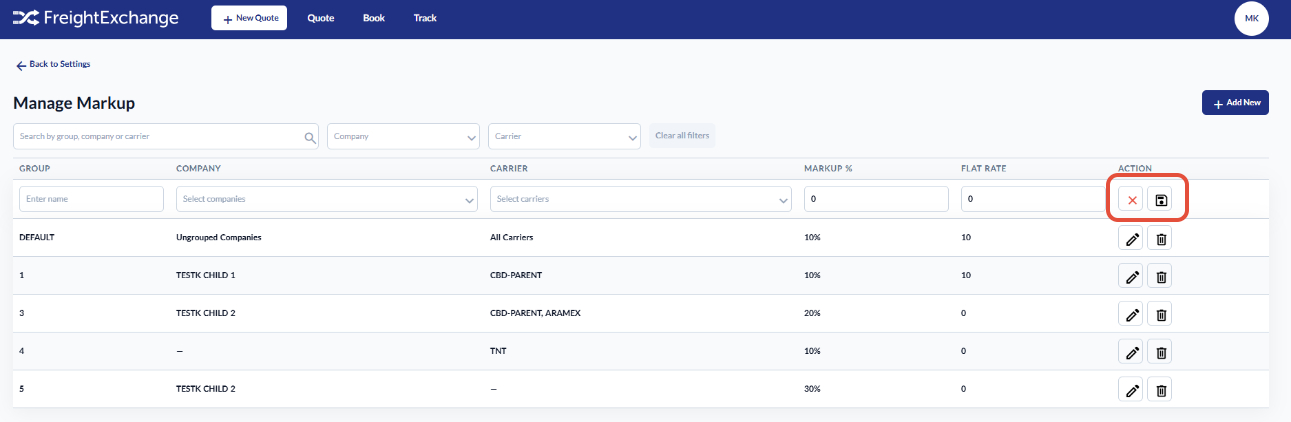This screenshot has height=422, width=1291.
Task: Cancel the new markup row with red X
Action: click(x=1132, y=200)
